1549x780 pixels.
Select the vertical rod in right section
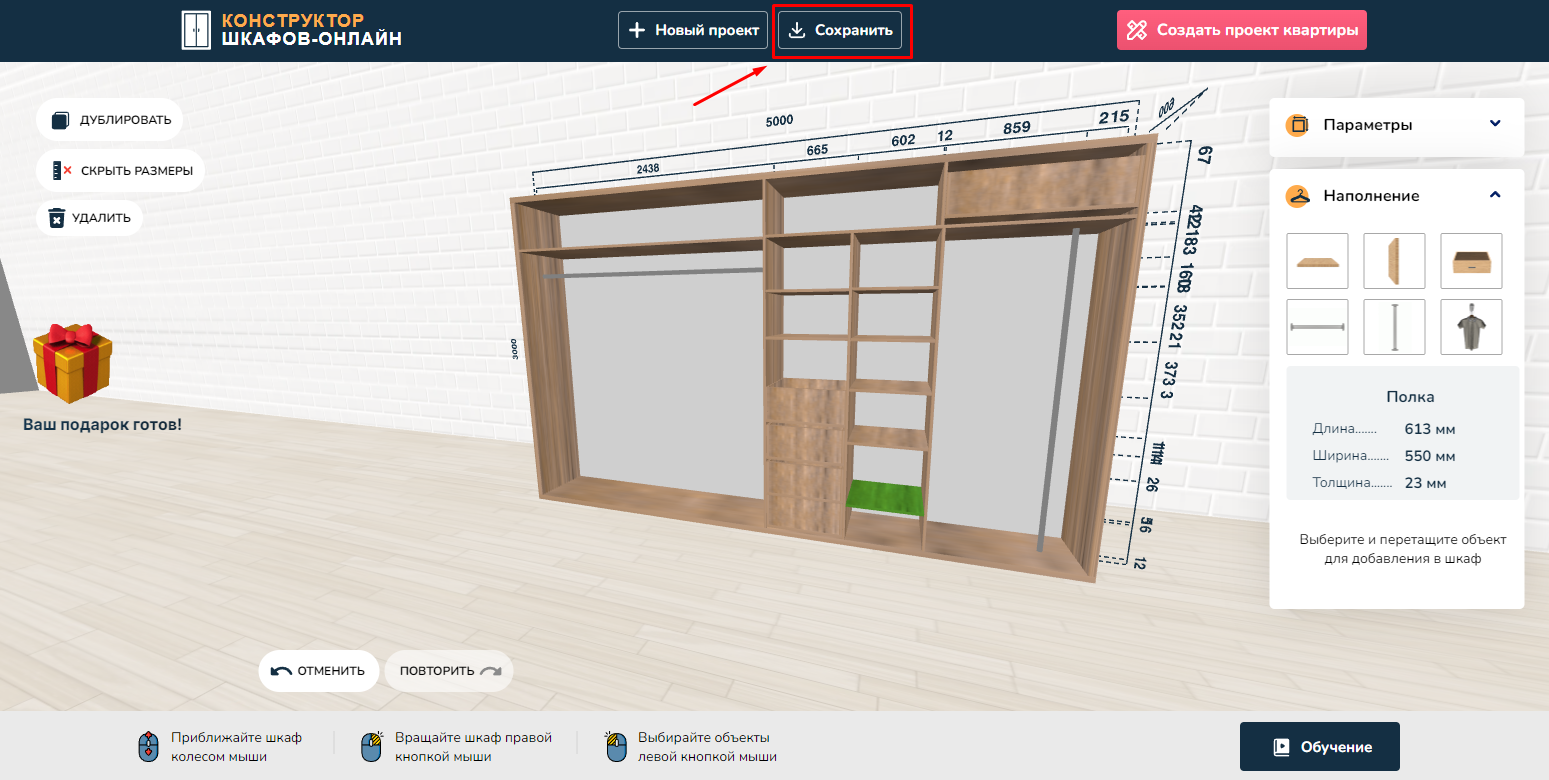point(1058,390)
